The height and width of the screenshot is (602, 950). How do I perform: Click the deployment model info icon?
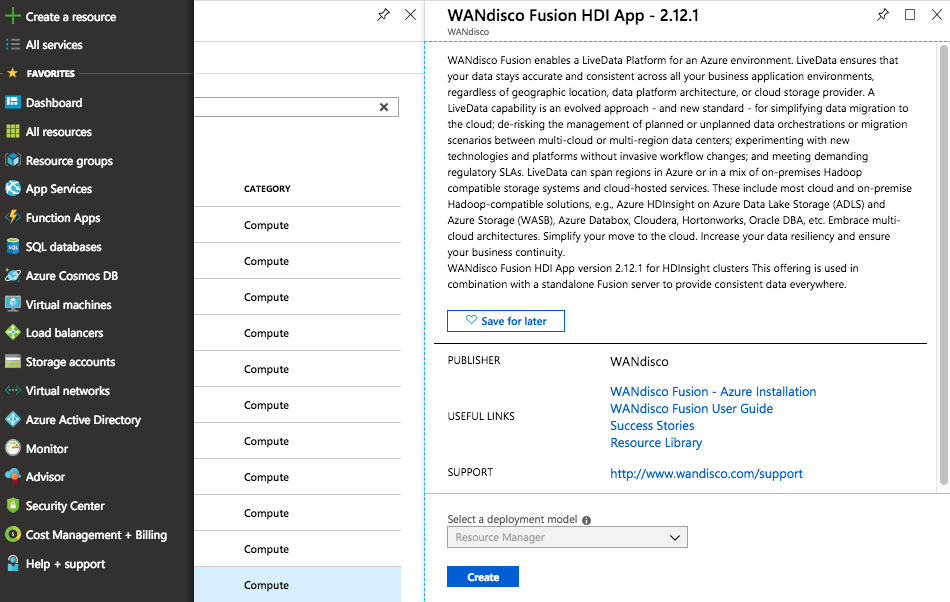pos(586,520)
